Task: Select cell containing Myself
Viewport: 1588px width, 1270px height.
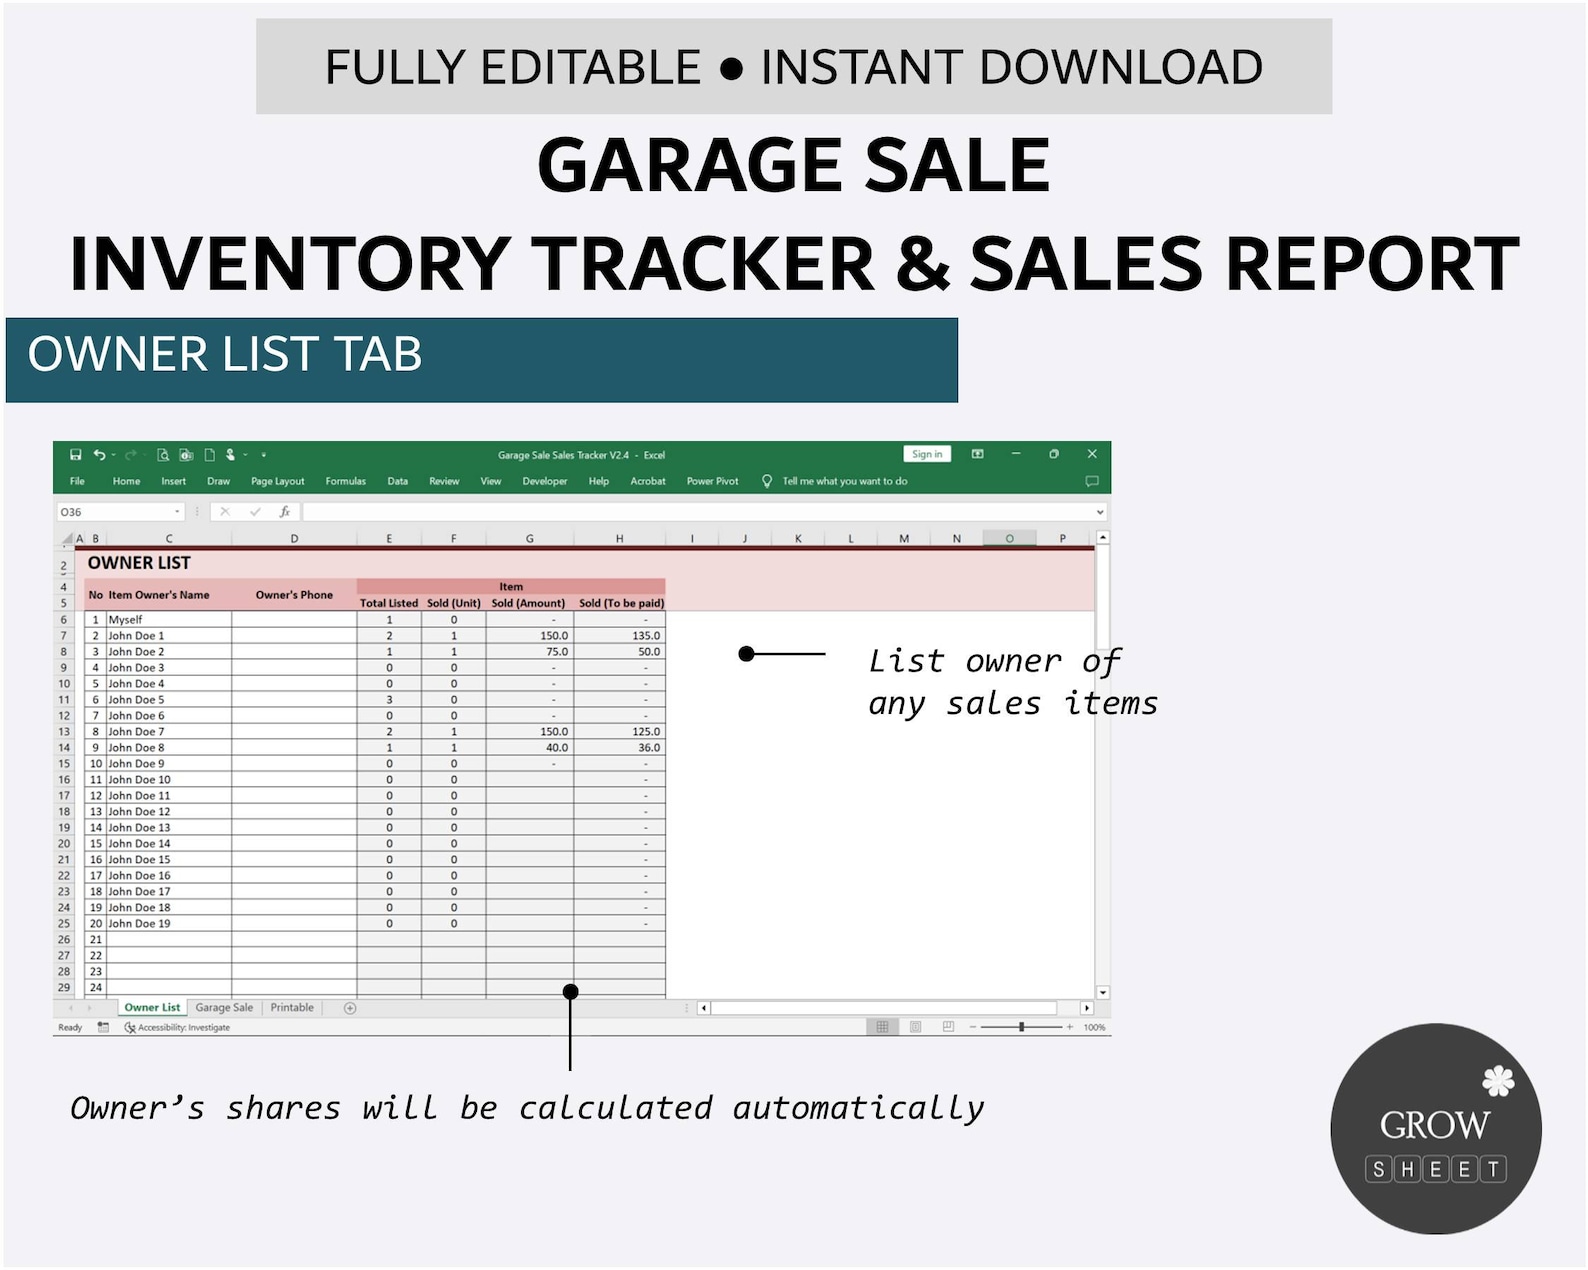Action: tap(169, 620)
